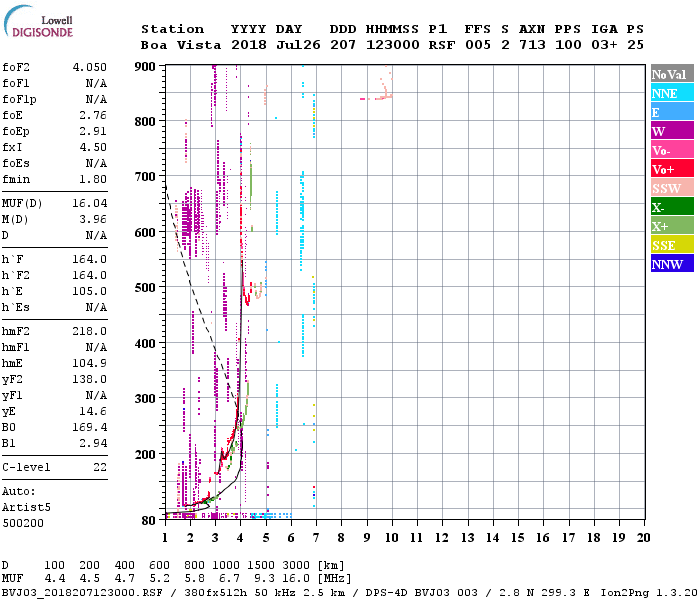
Task: Click the 200 km height axis label
Action: 145,454
